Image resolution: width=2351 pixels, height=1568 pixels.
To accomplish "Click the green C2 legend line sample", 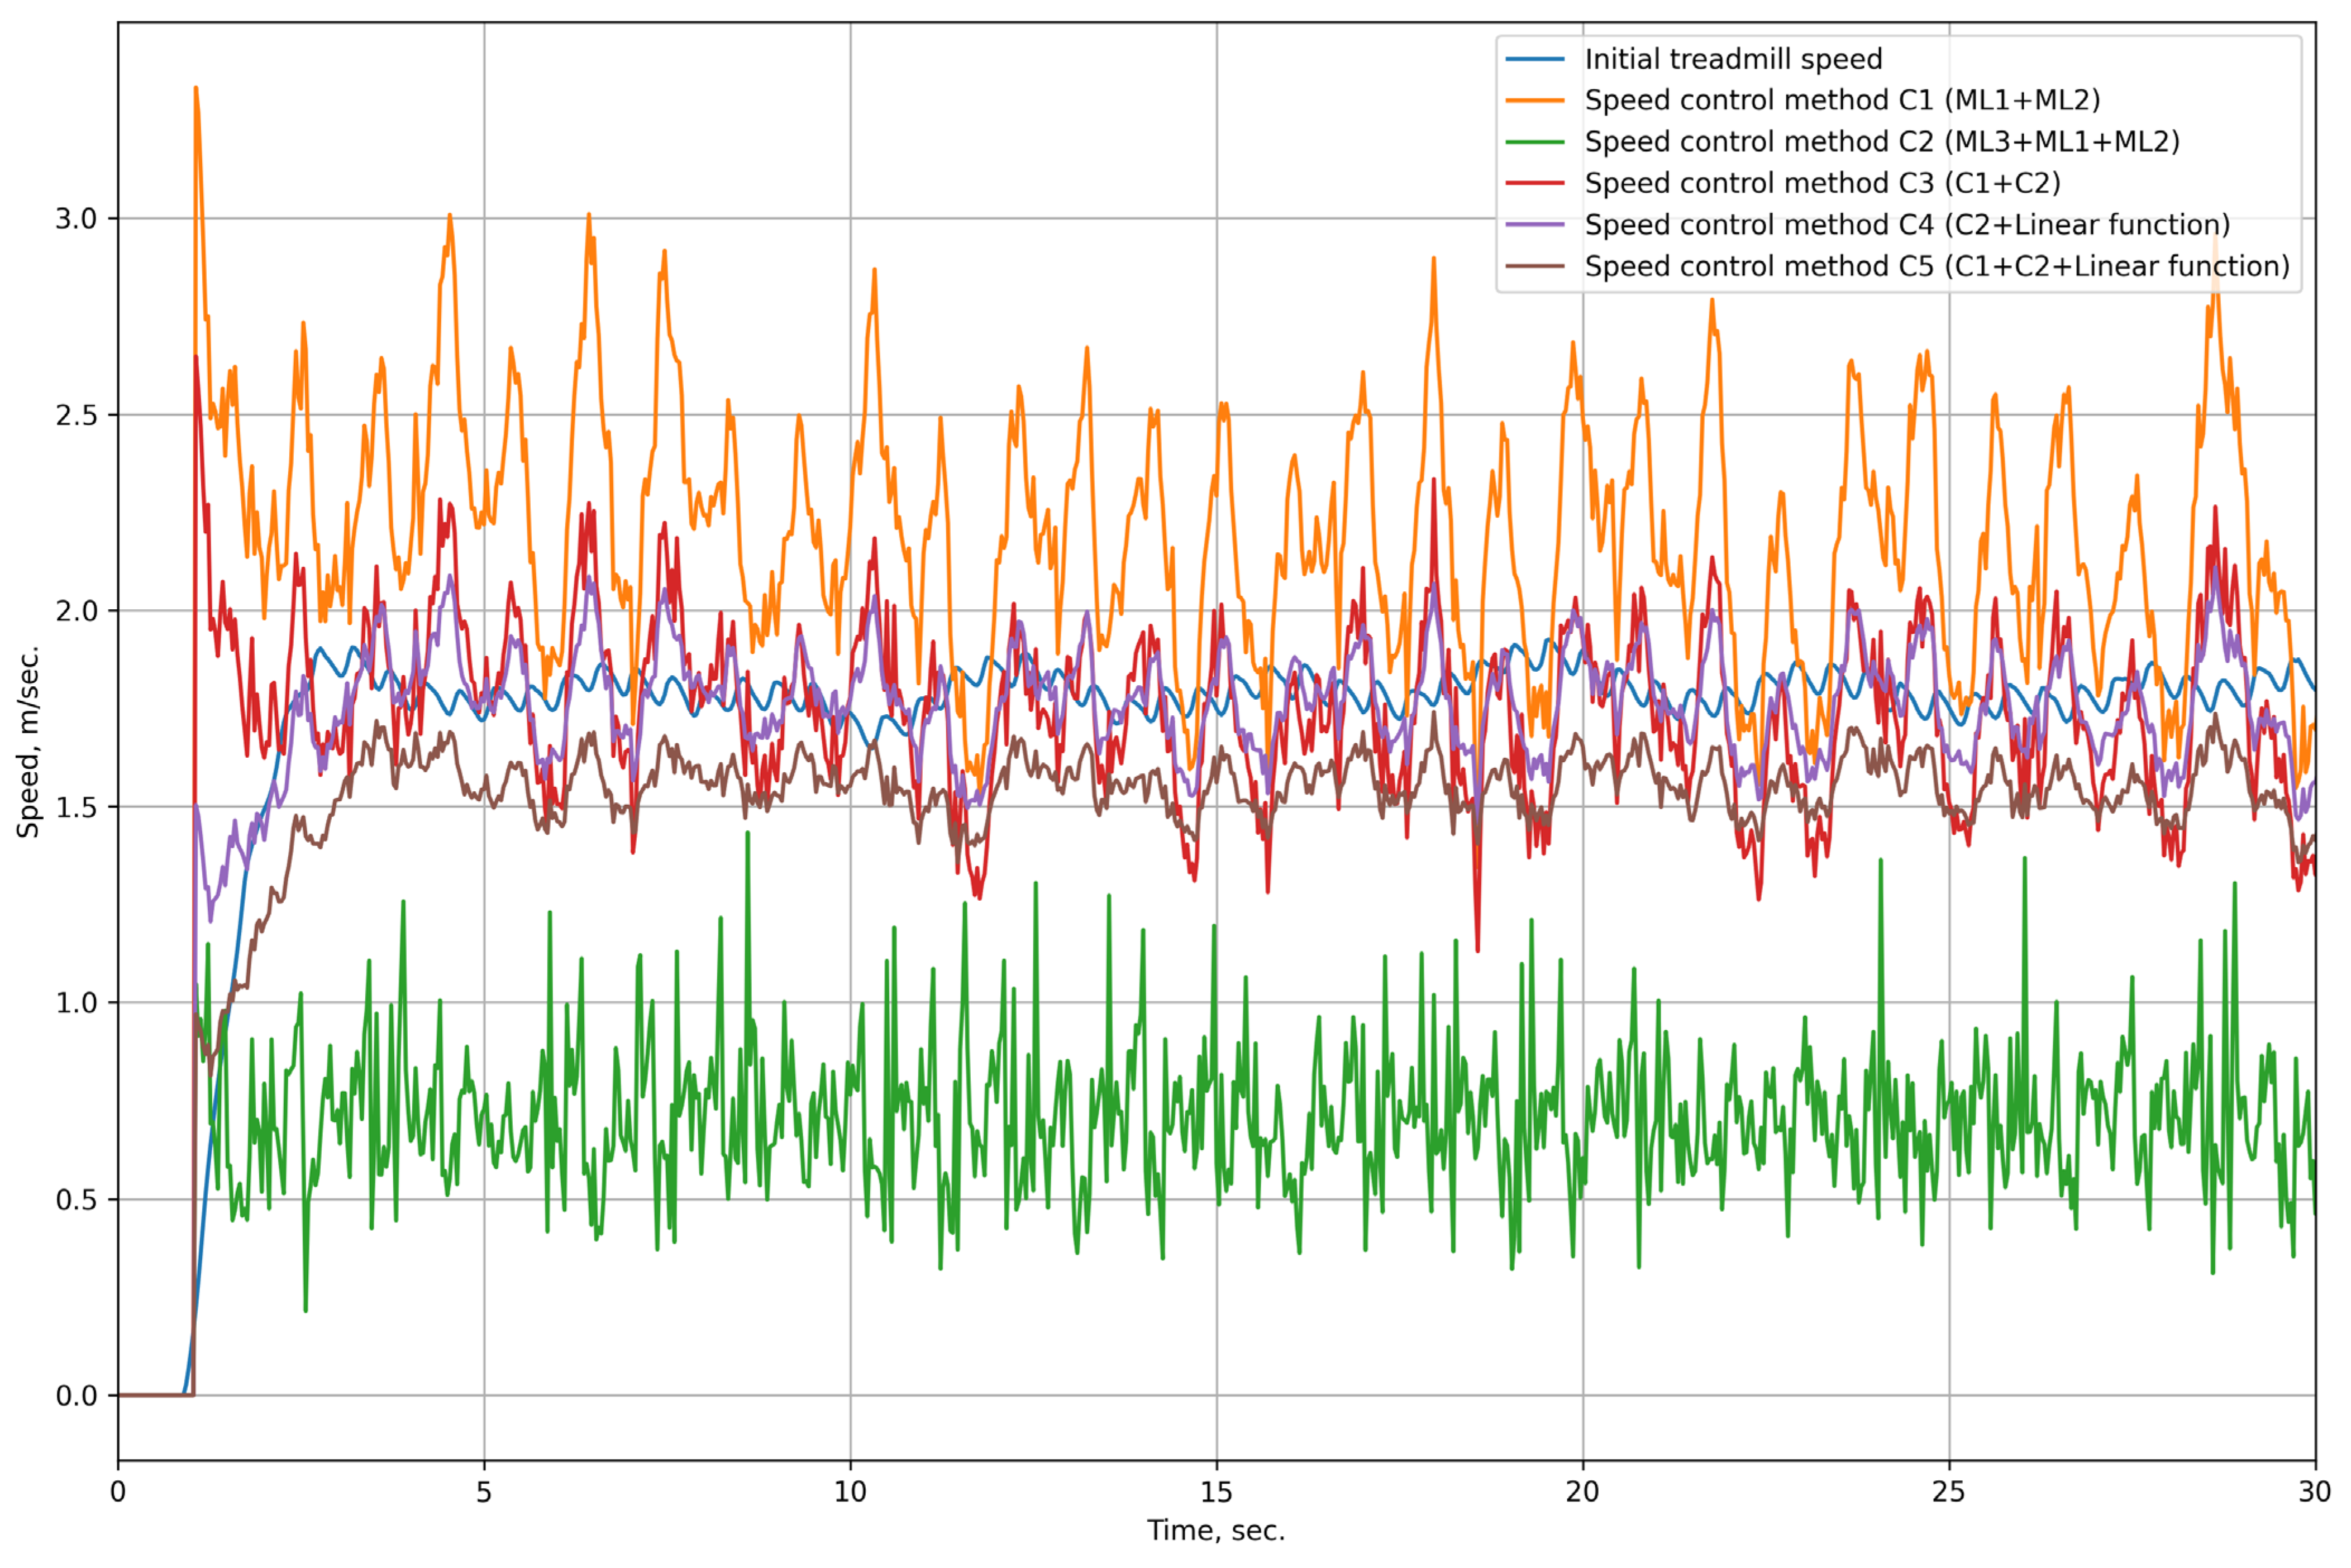I will (x=1534, y=142).
